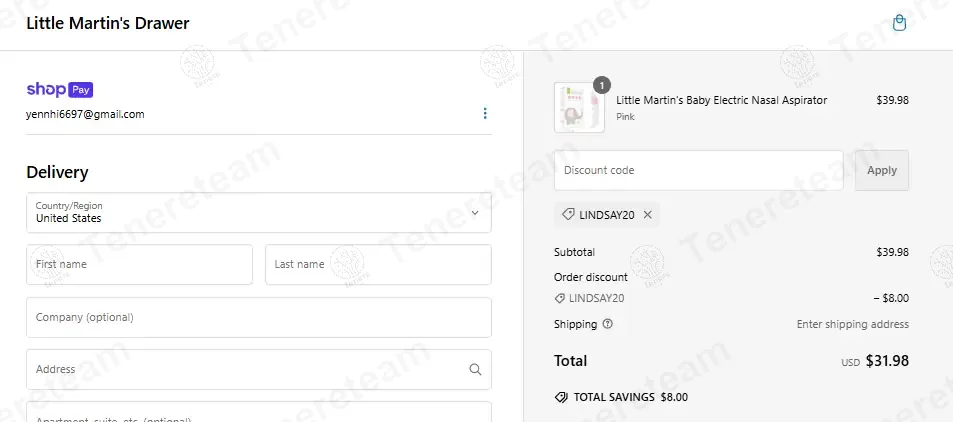Click into the Discount code field
953x422 pixels.
(x=698, y=170)
